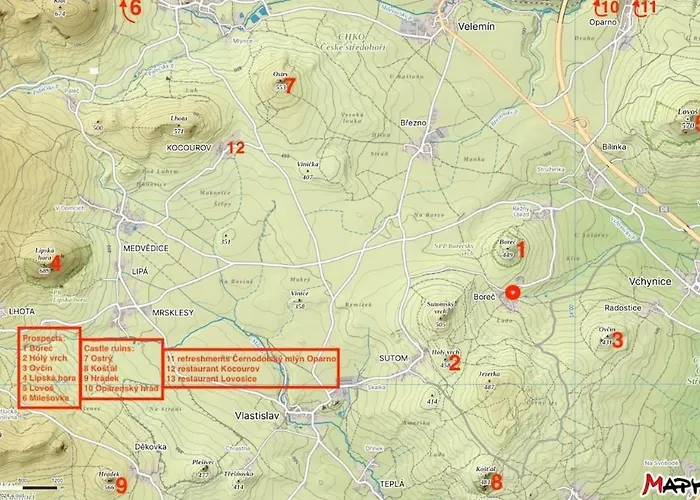Click the number 10 arrow near Oparno
This screenshot has width=700, height=500.
coord(606,8)
